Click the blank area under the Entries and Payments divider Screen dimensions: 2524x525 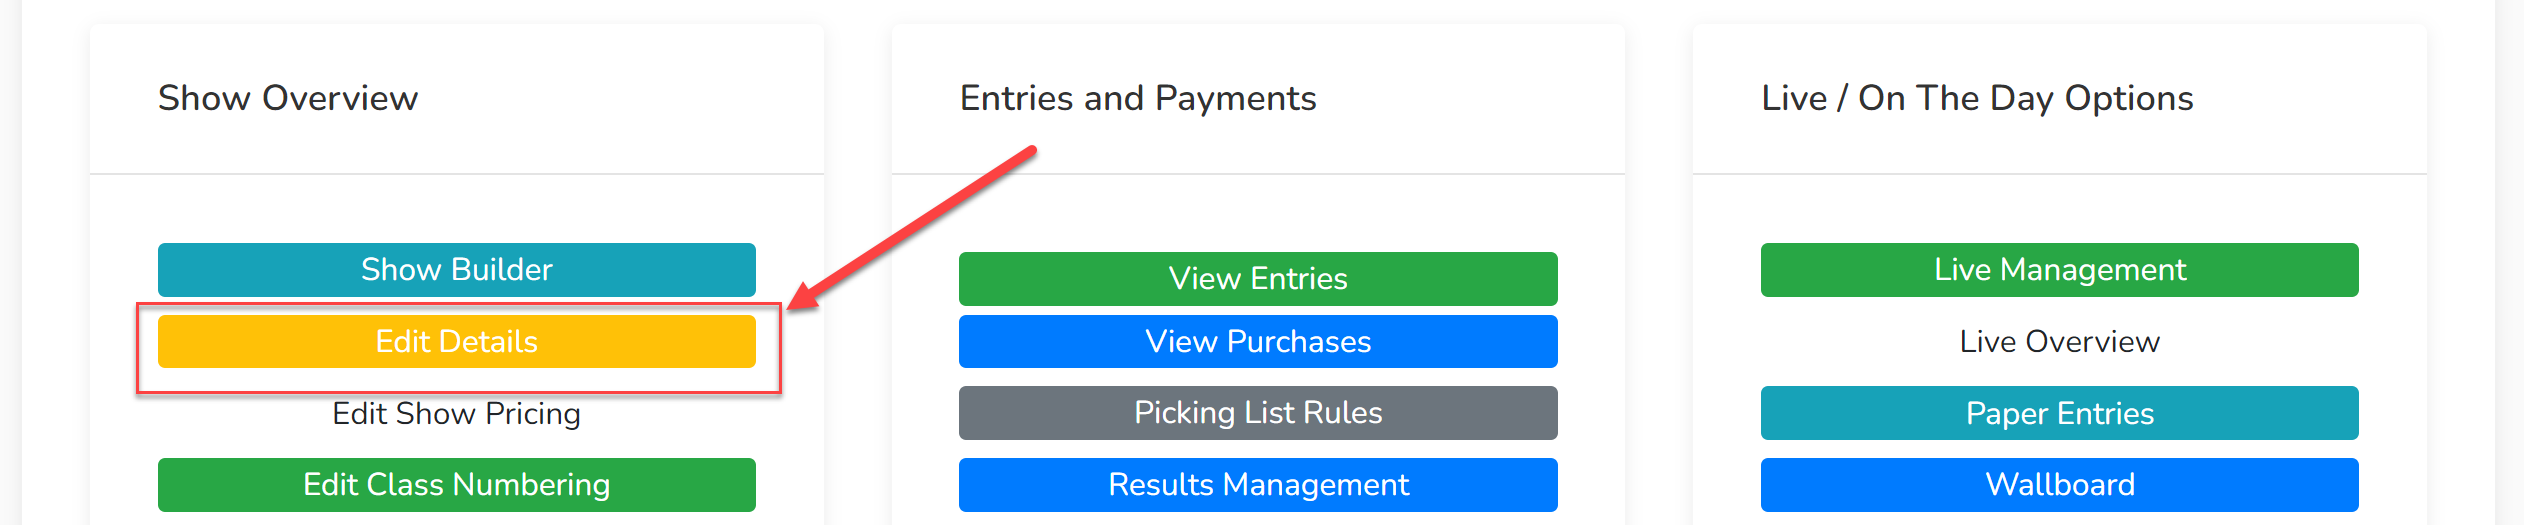(x=1258, y=212)
